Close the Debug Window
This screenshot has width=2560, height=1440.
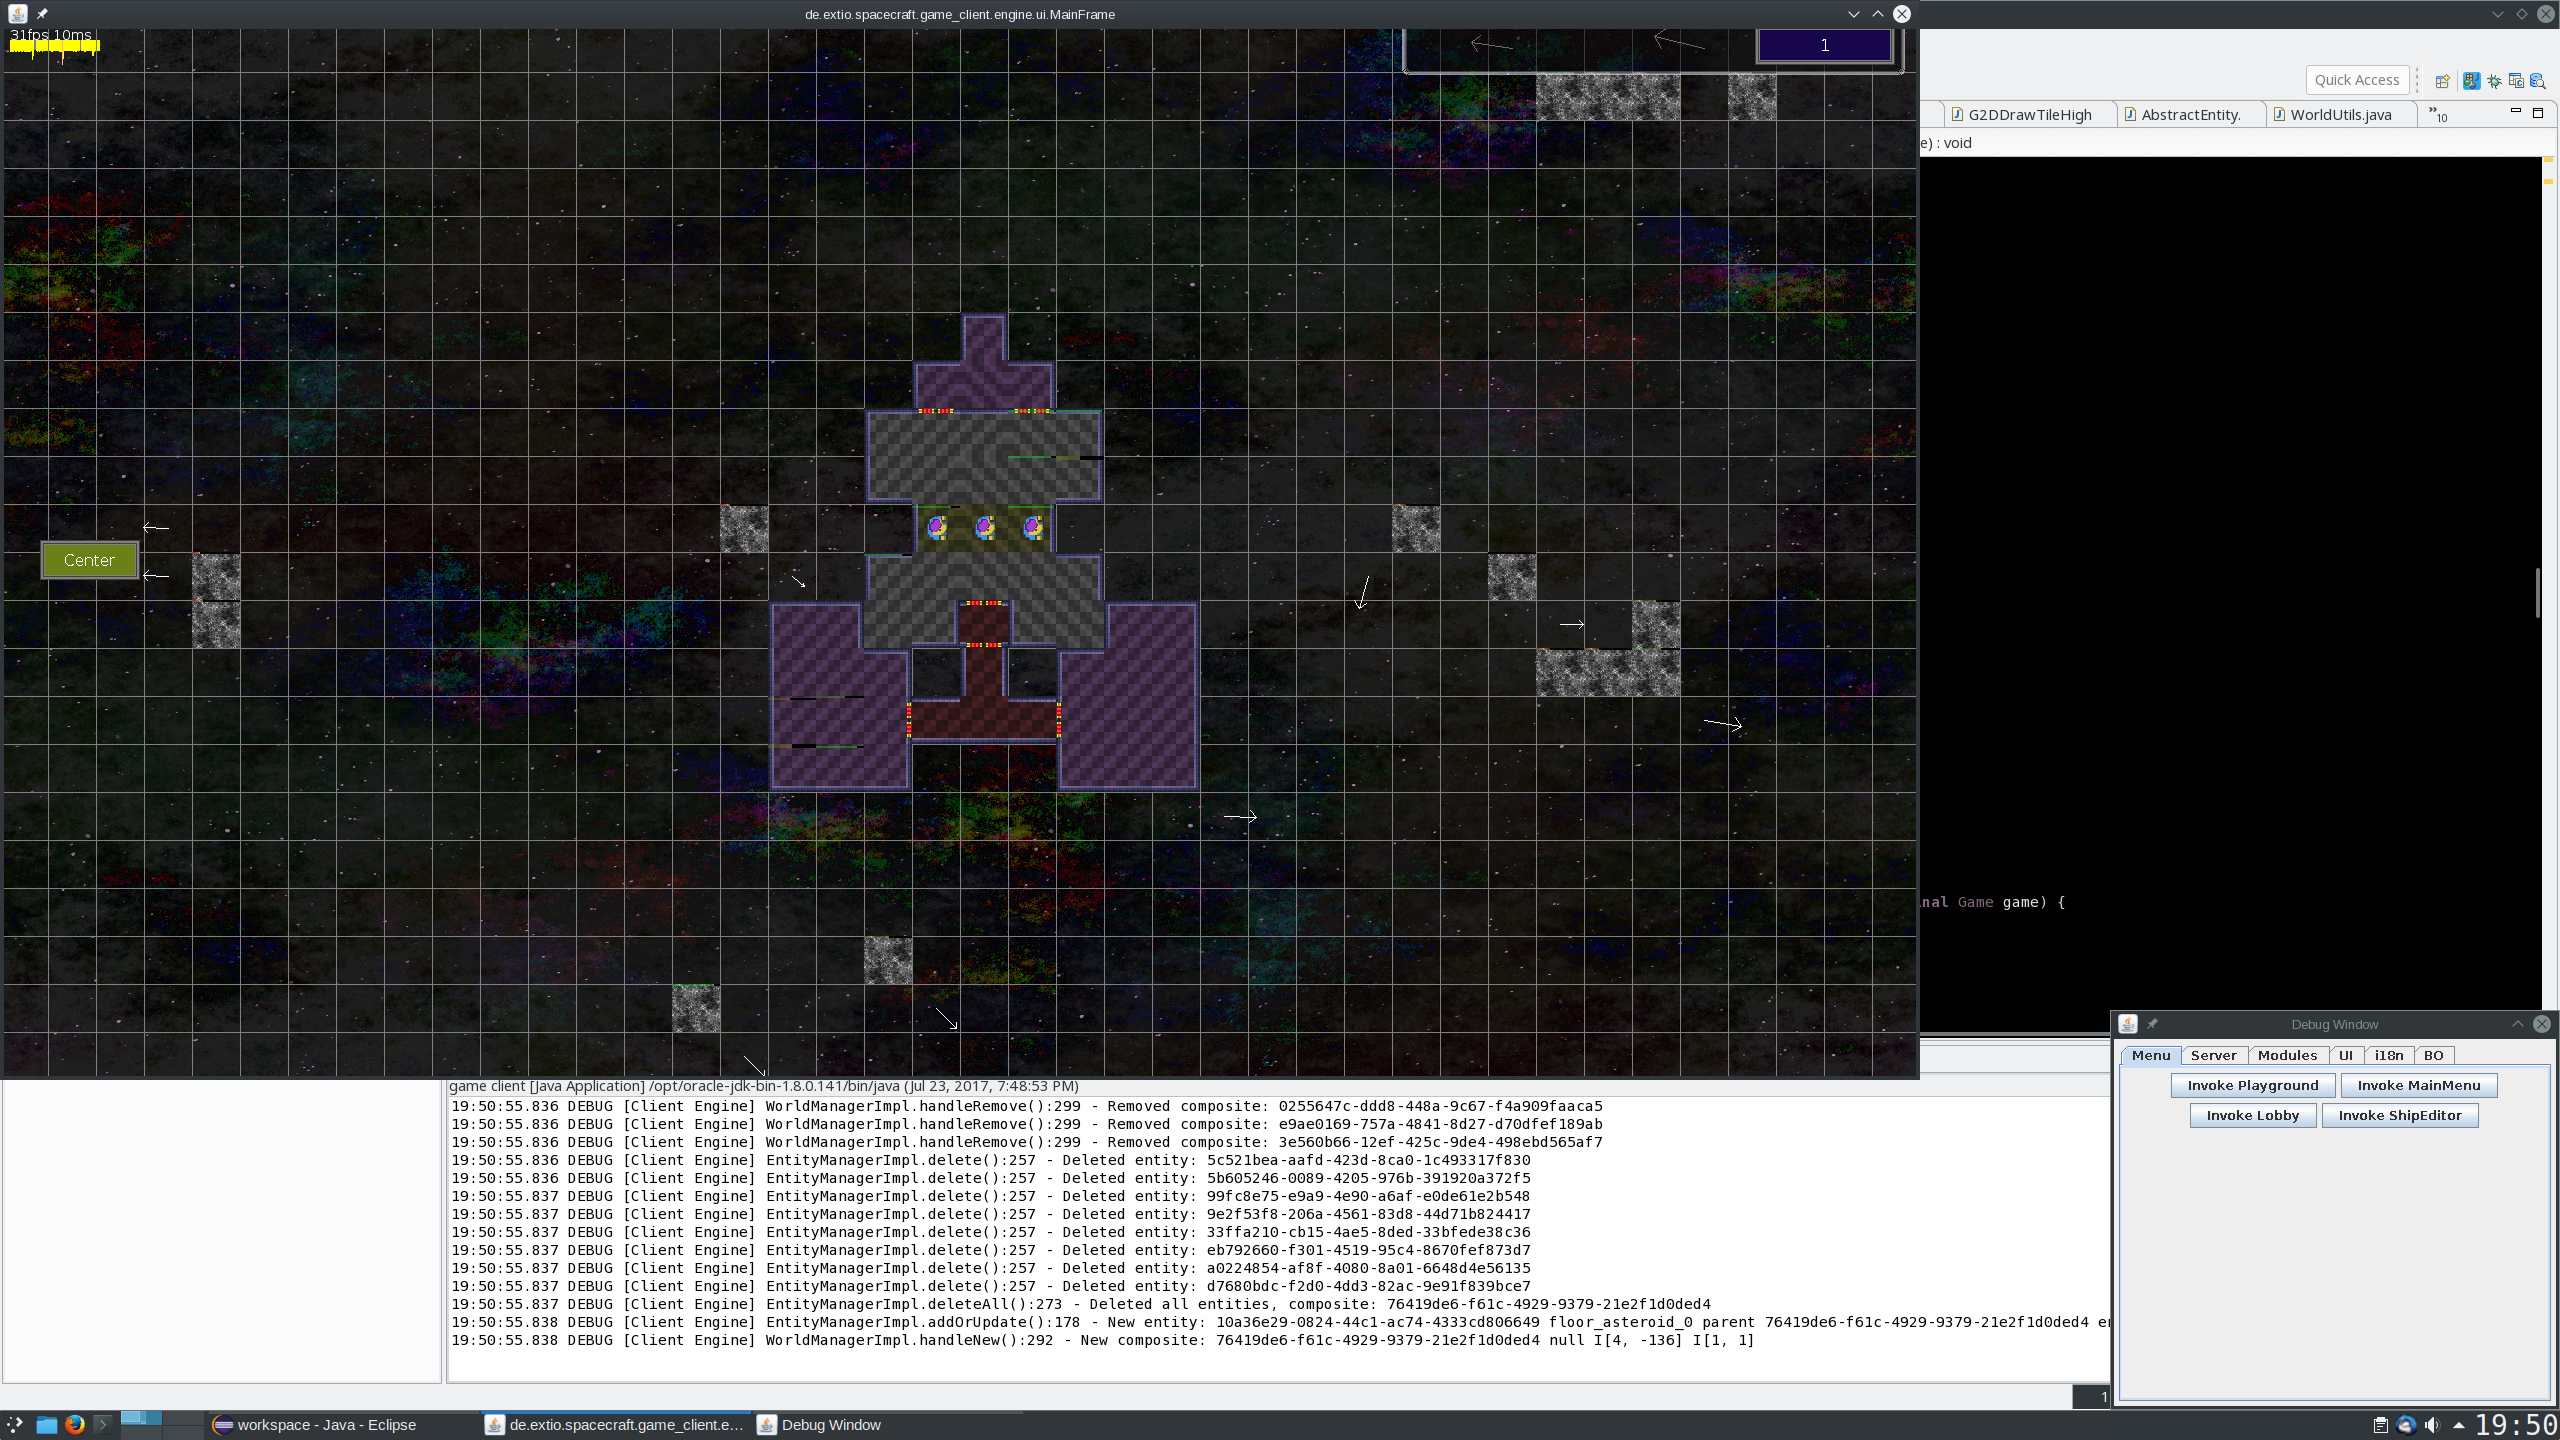[2541, 1024]
